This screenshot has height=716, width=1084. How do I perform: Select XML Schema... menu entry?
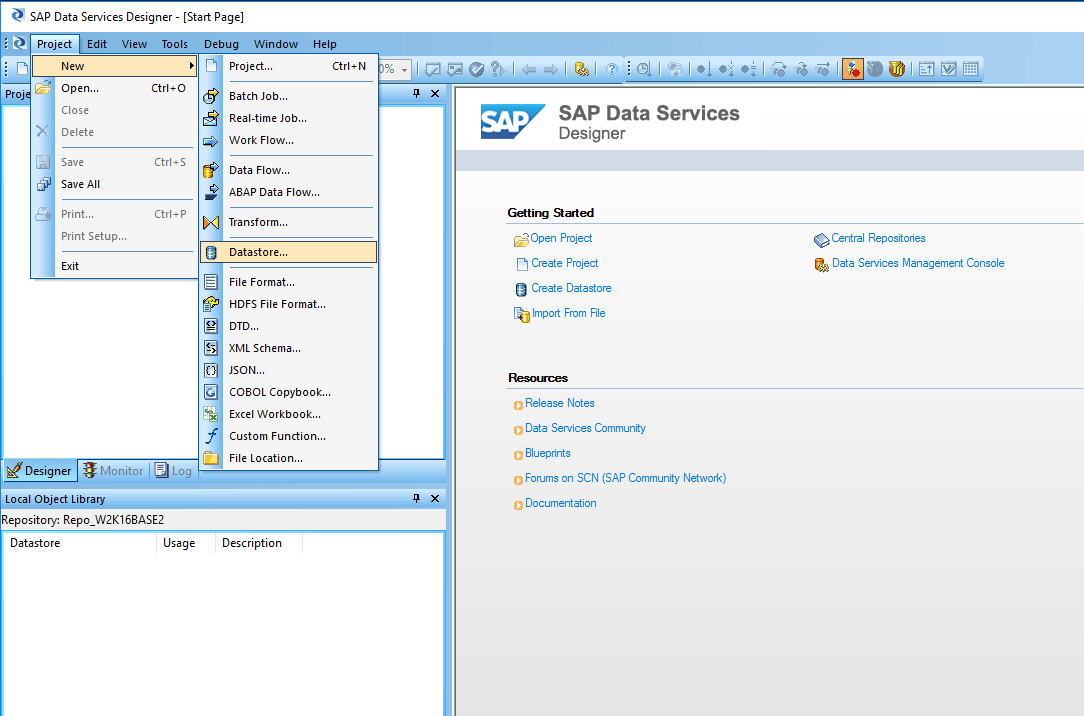point(288,348)
